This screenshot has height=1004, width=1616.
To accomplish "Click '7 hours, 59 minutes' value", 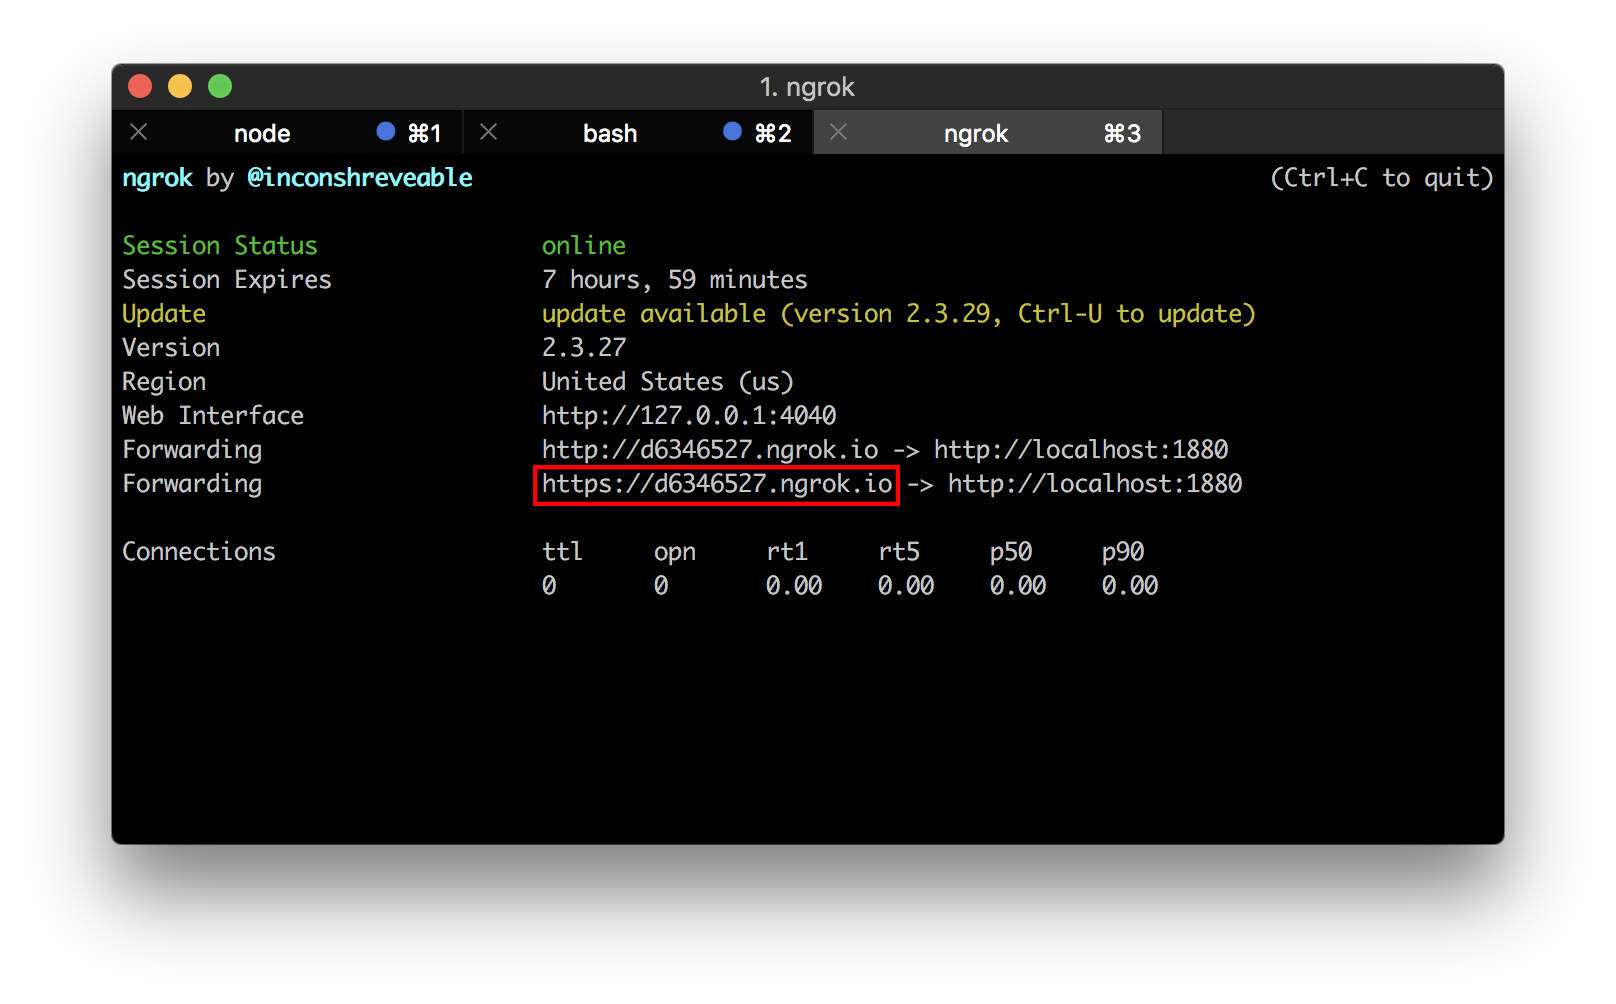I will 675,280.
